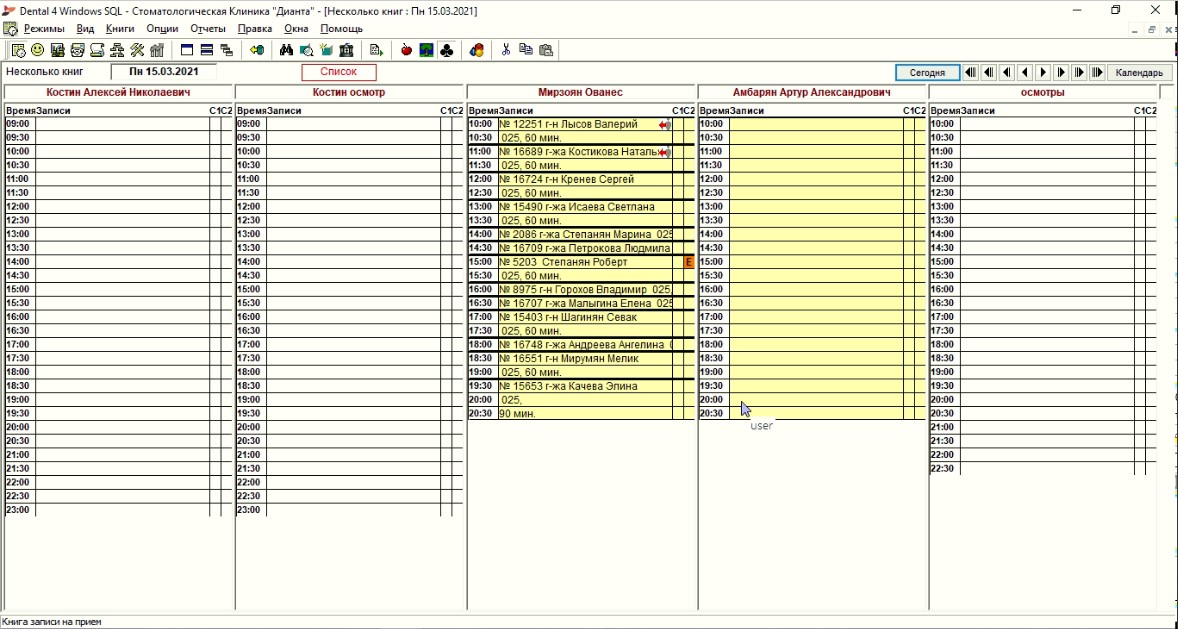Click the paste clipboard icon
The image size is (1178, 629).
(546, 50)
